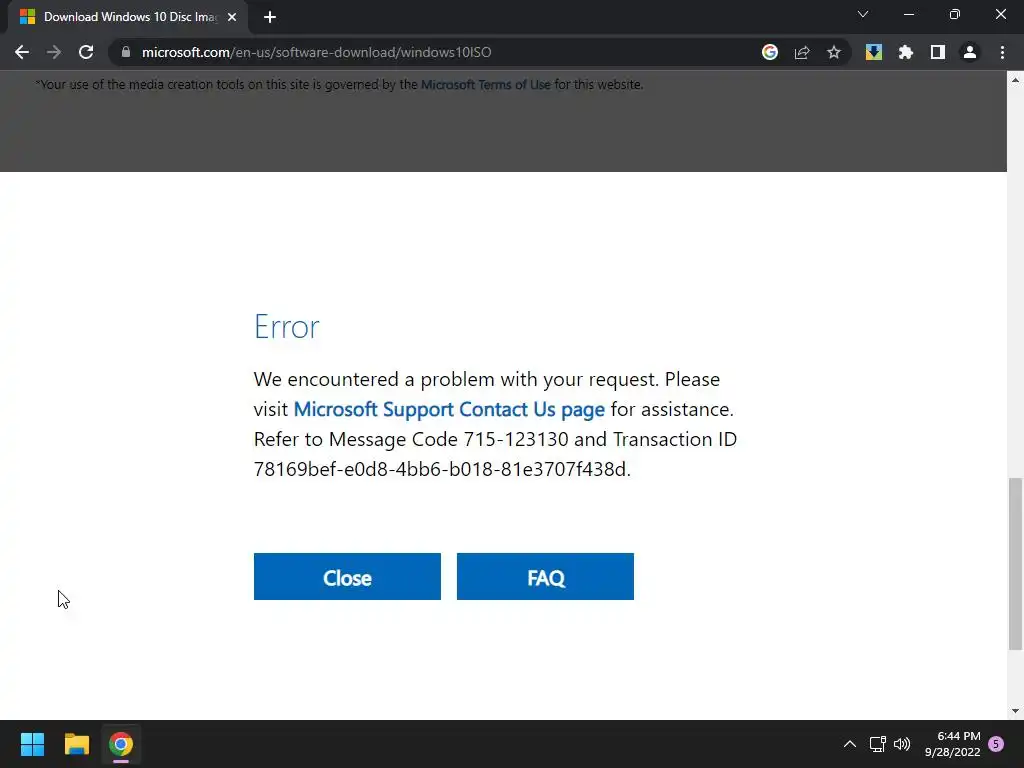The width and height of the screenshot is (1024, 768).
Task: Open the notification badge showing 5
Action: pos(996,744)
